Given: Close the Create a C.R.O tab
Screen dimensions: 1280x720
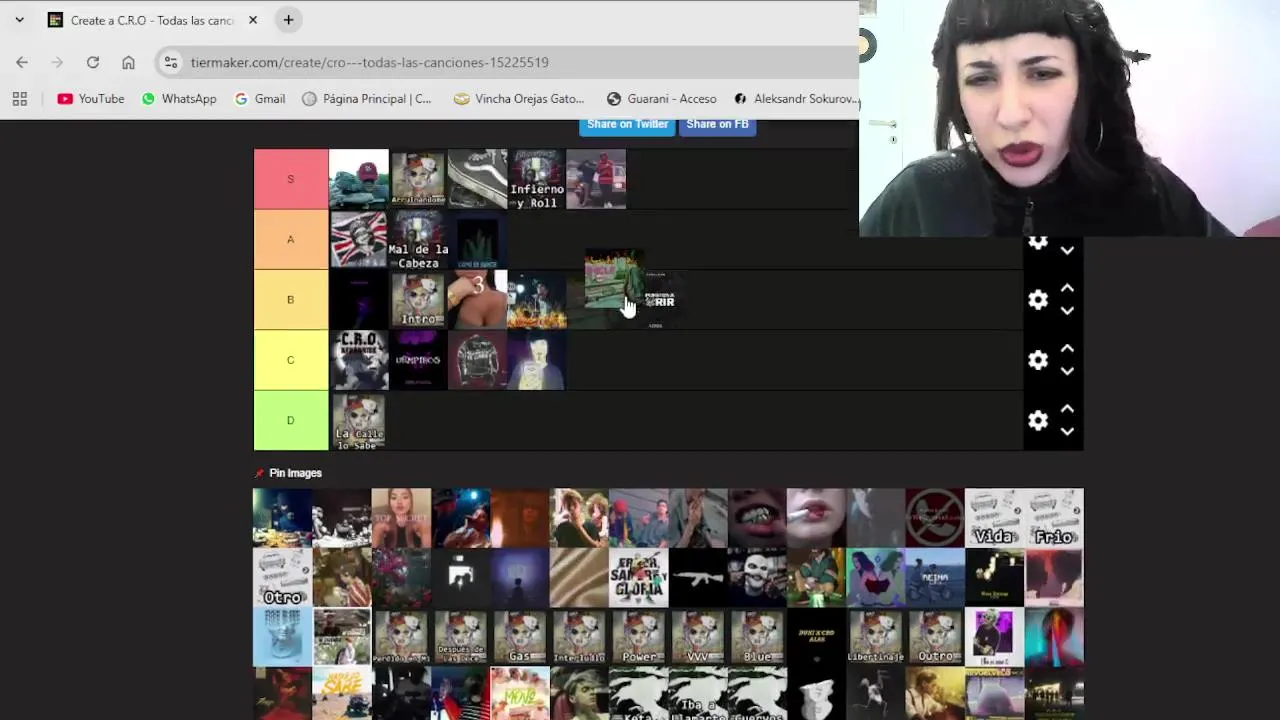Looking at the screenshot, I should tap(253, 20).
